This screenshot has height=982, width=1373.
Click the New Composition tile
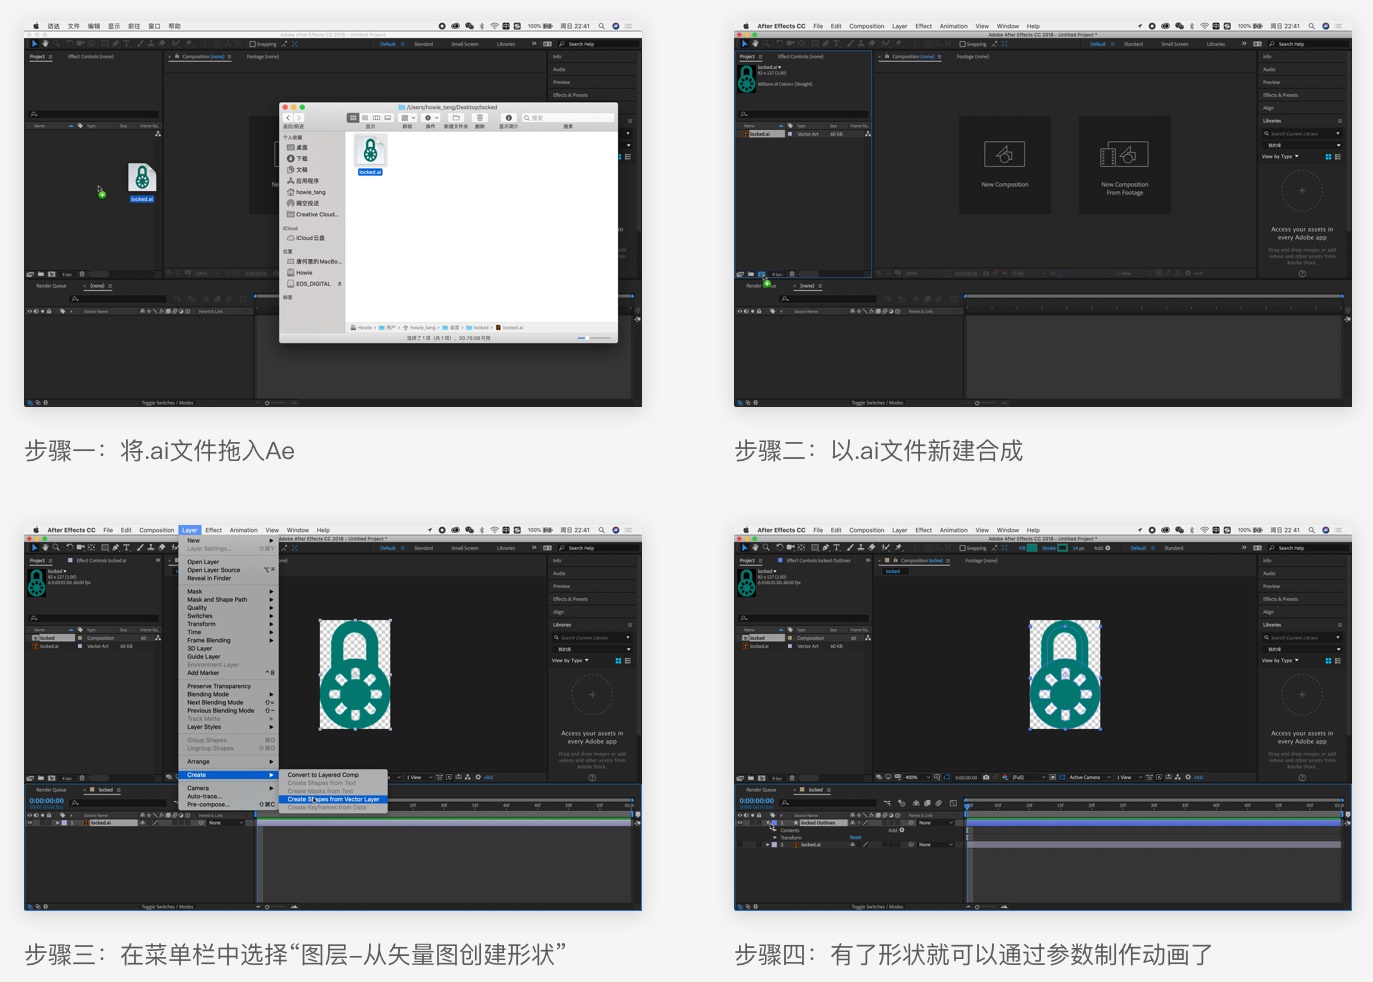pyautogui.click(x=1004, y=164)
